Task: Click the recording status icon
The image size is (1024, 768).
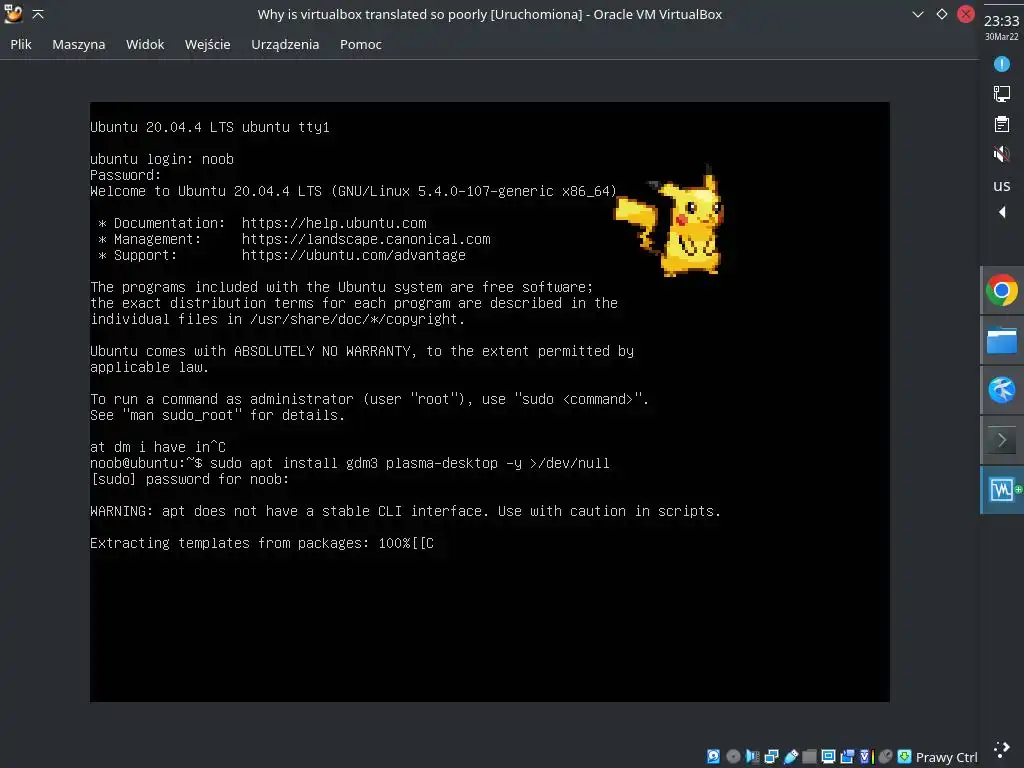Action: pyautogui.click(x=847, y=757)
